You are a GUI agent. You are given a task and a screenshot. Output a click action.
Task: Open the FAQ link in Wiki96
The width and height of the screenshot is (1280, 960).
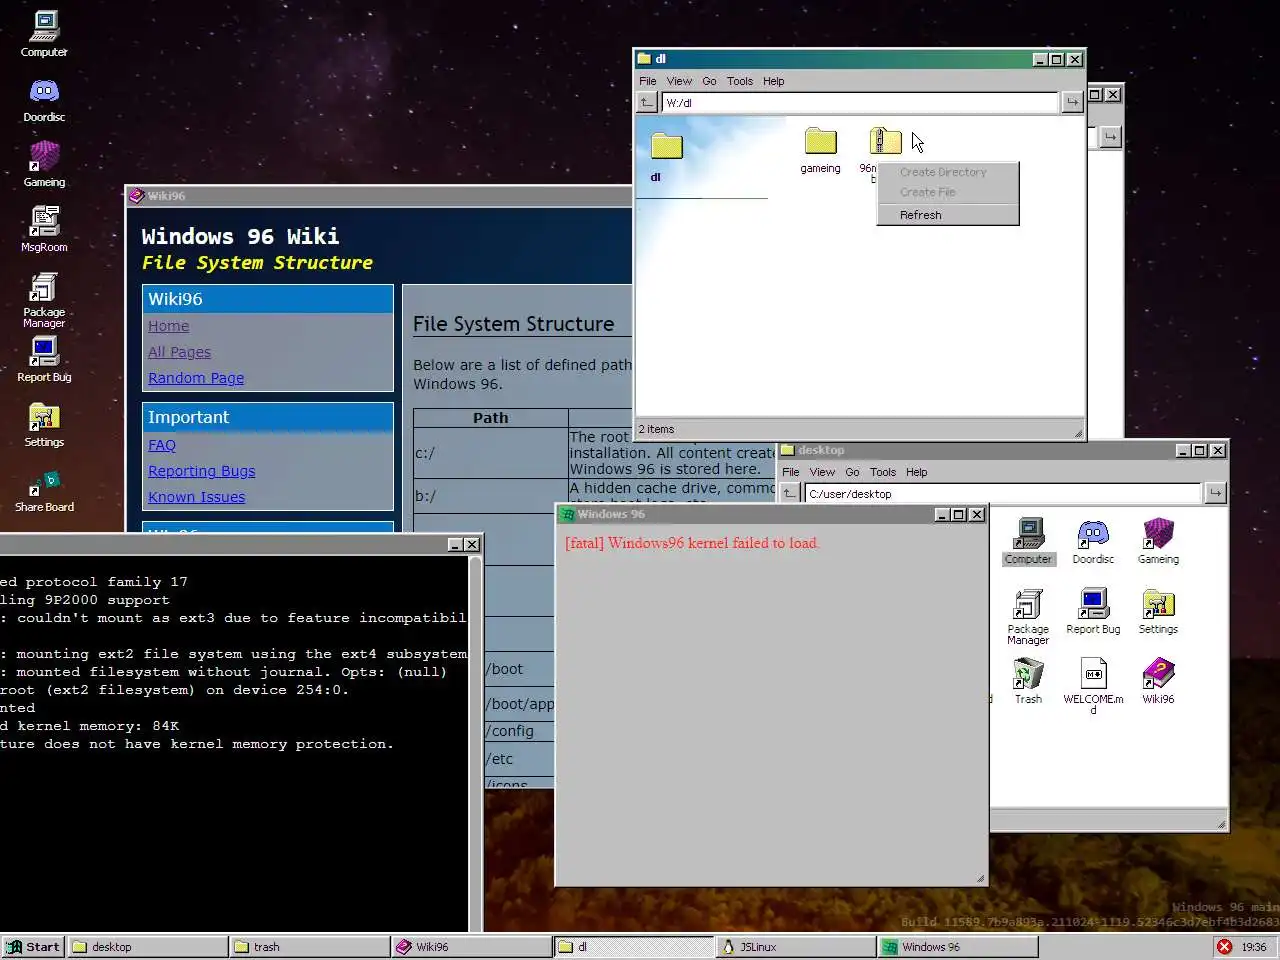pos(162,445)
